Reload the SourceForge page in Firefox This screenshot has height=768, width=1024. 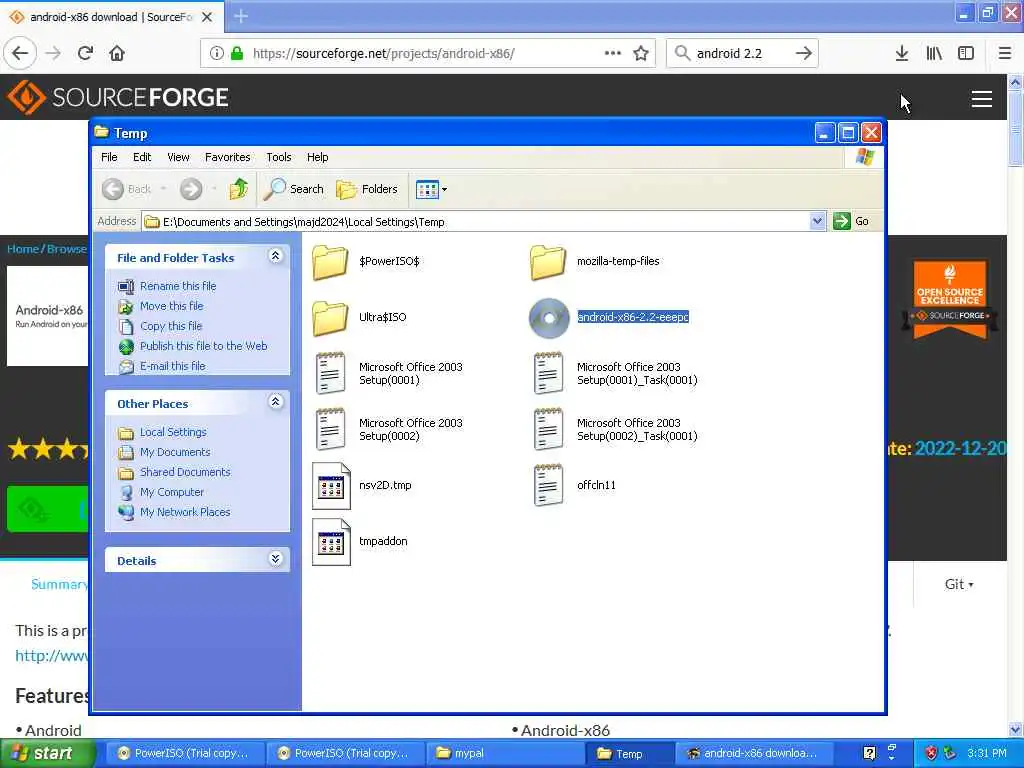pos(85,53)
